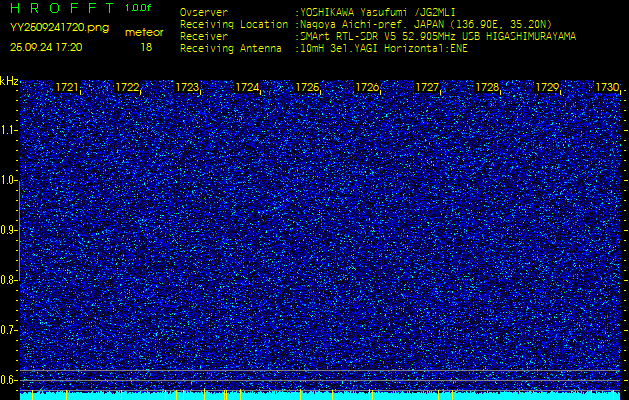Click the 1724 time marker

247,87
